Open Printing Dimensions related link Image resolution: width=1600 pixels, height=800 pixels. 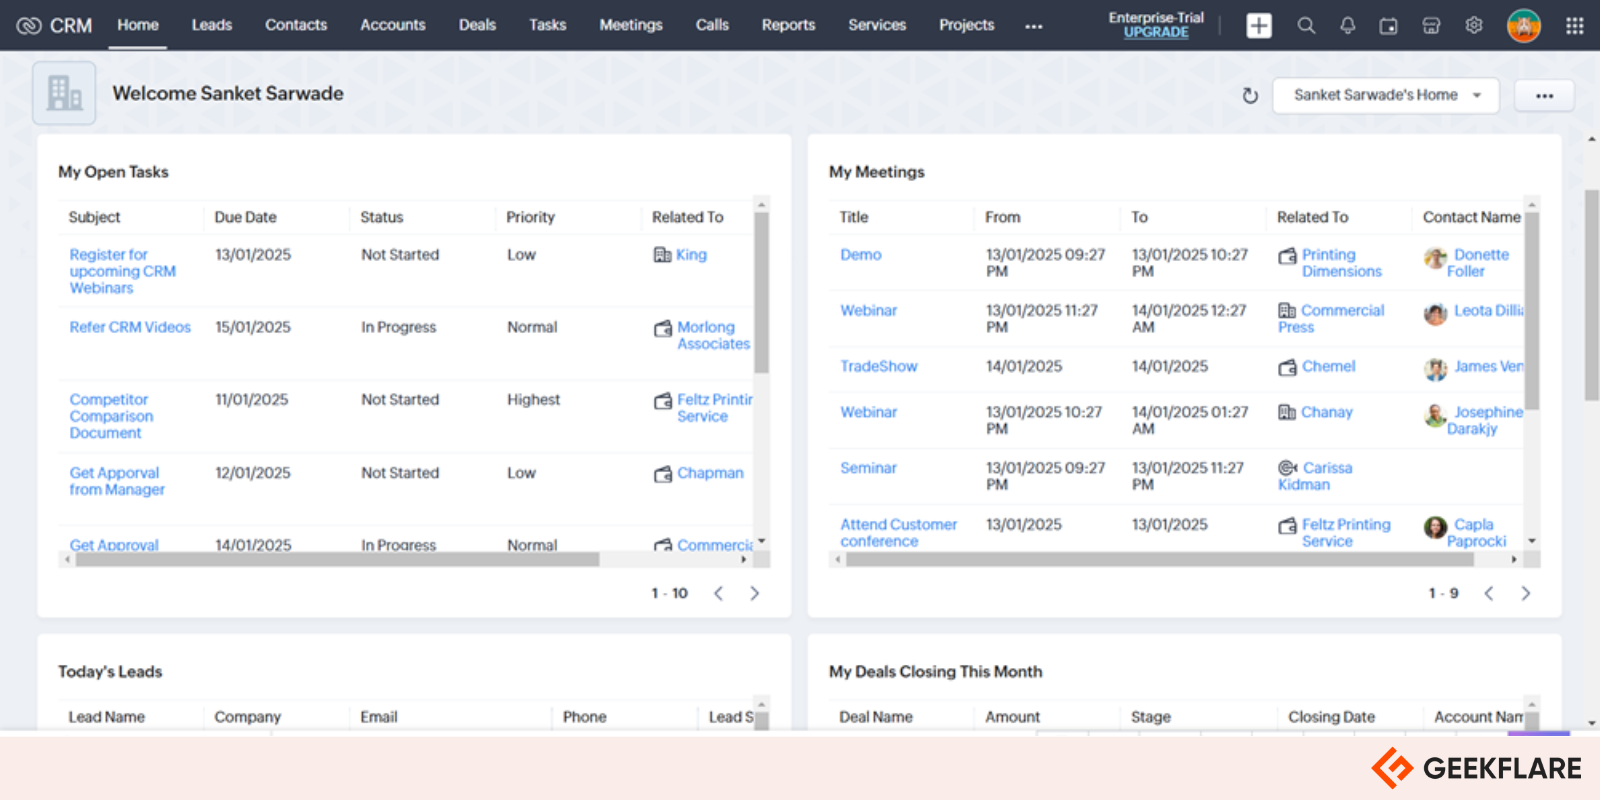click(1341, 263)
